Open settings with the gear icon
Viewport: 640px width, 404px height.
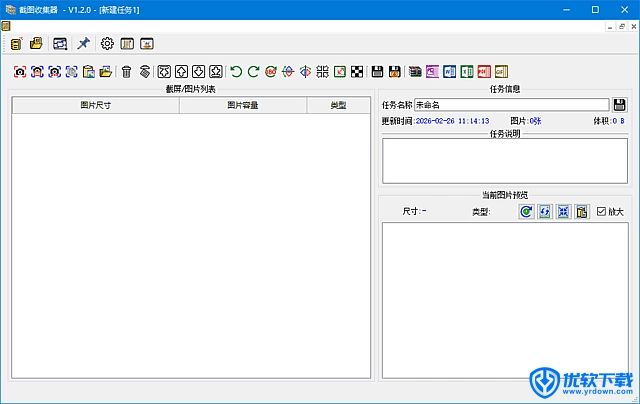pos(108,44)
